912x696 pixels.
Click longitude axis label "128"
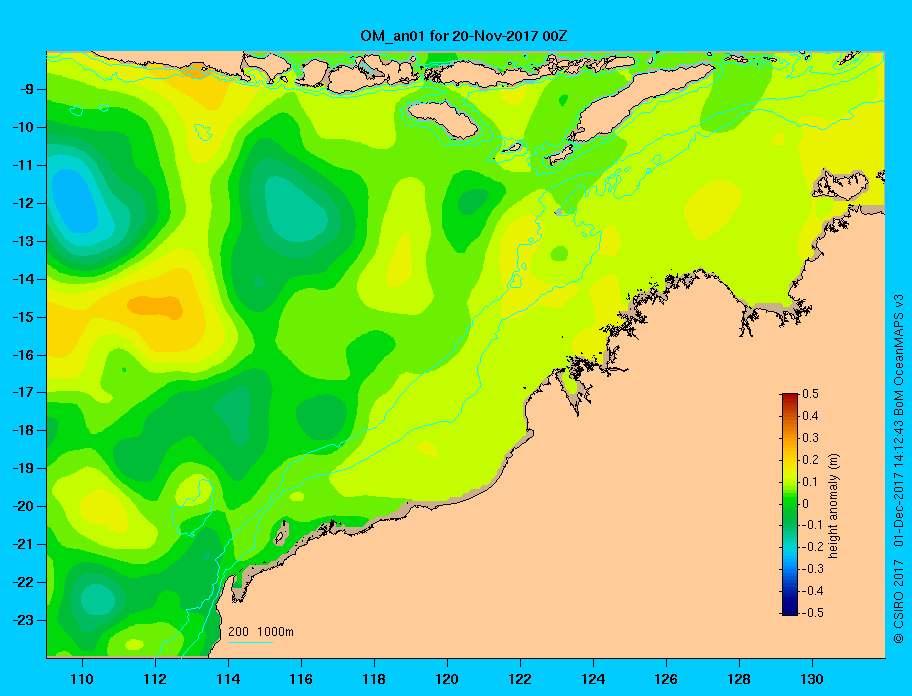click(x=739, y=679)
